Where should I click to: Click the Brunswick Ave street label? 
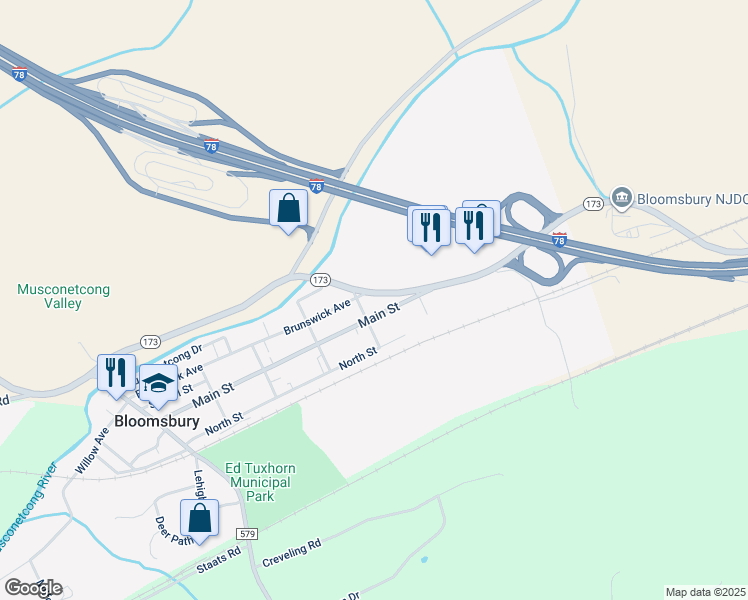click(317, 317)
